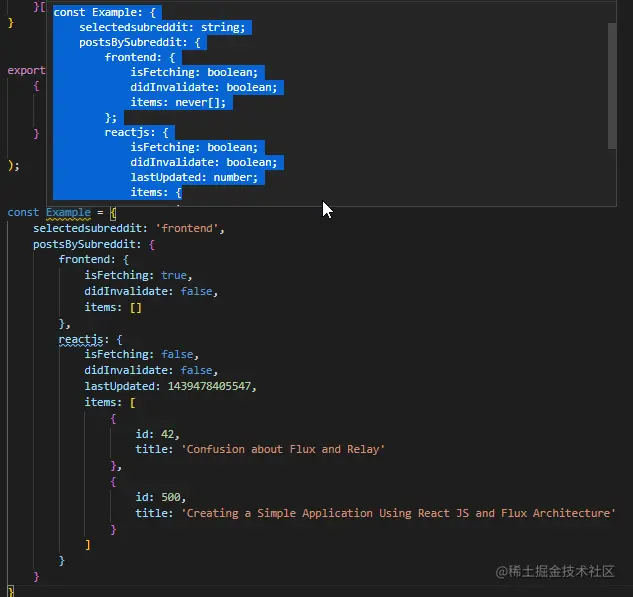
Task: Click the 'frontend: {' key line in the editor code
Action: (x=94, y=259)
